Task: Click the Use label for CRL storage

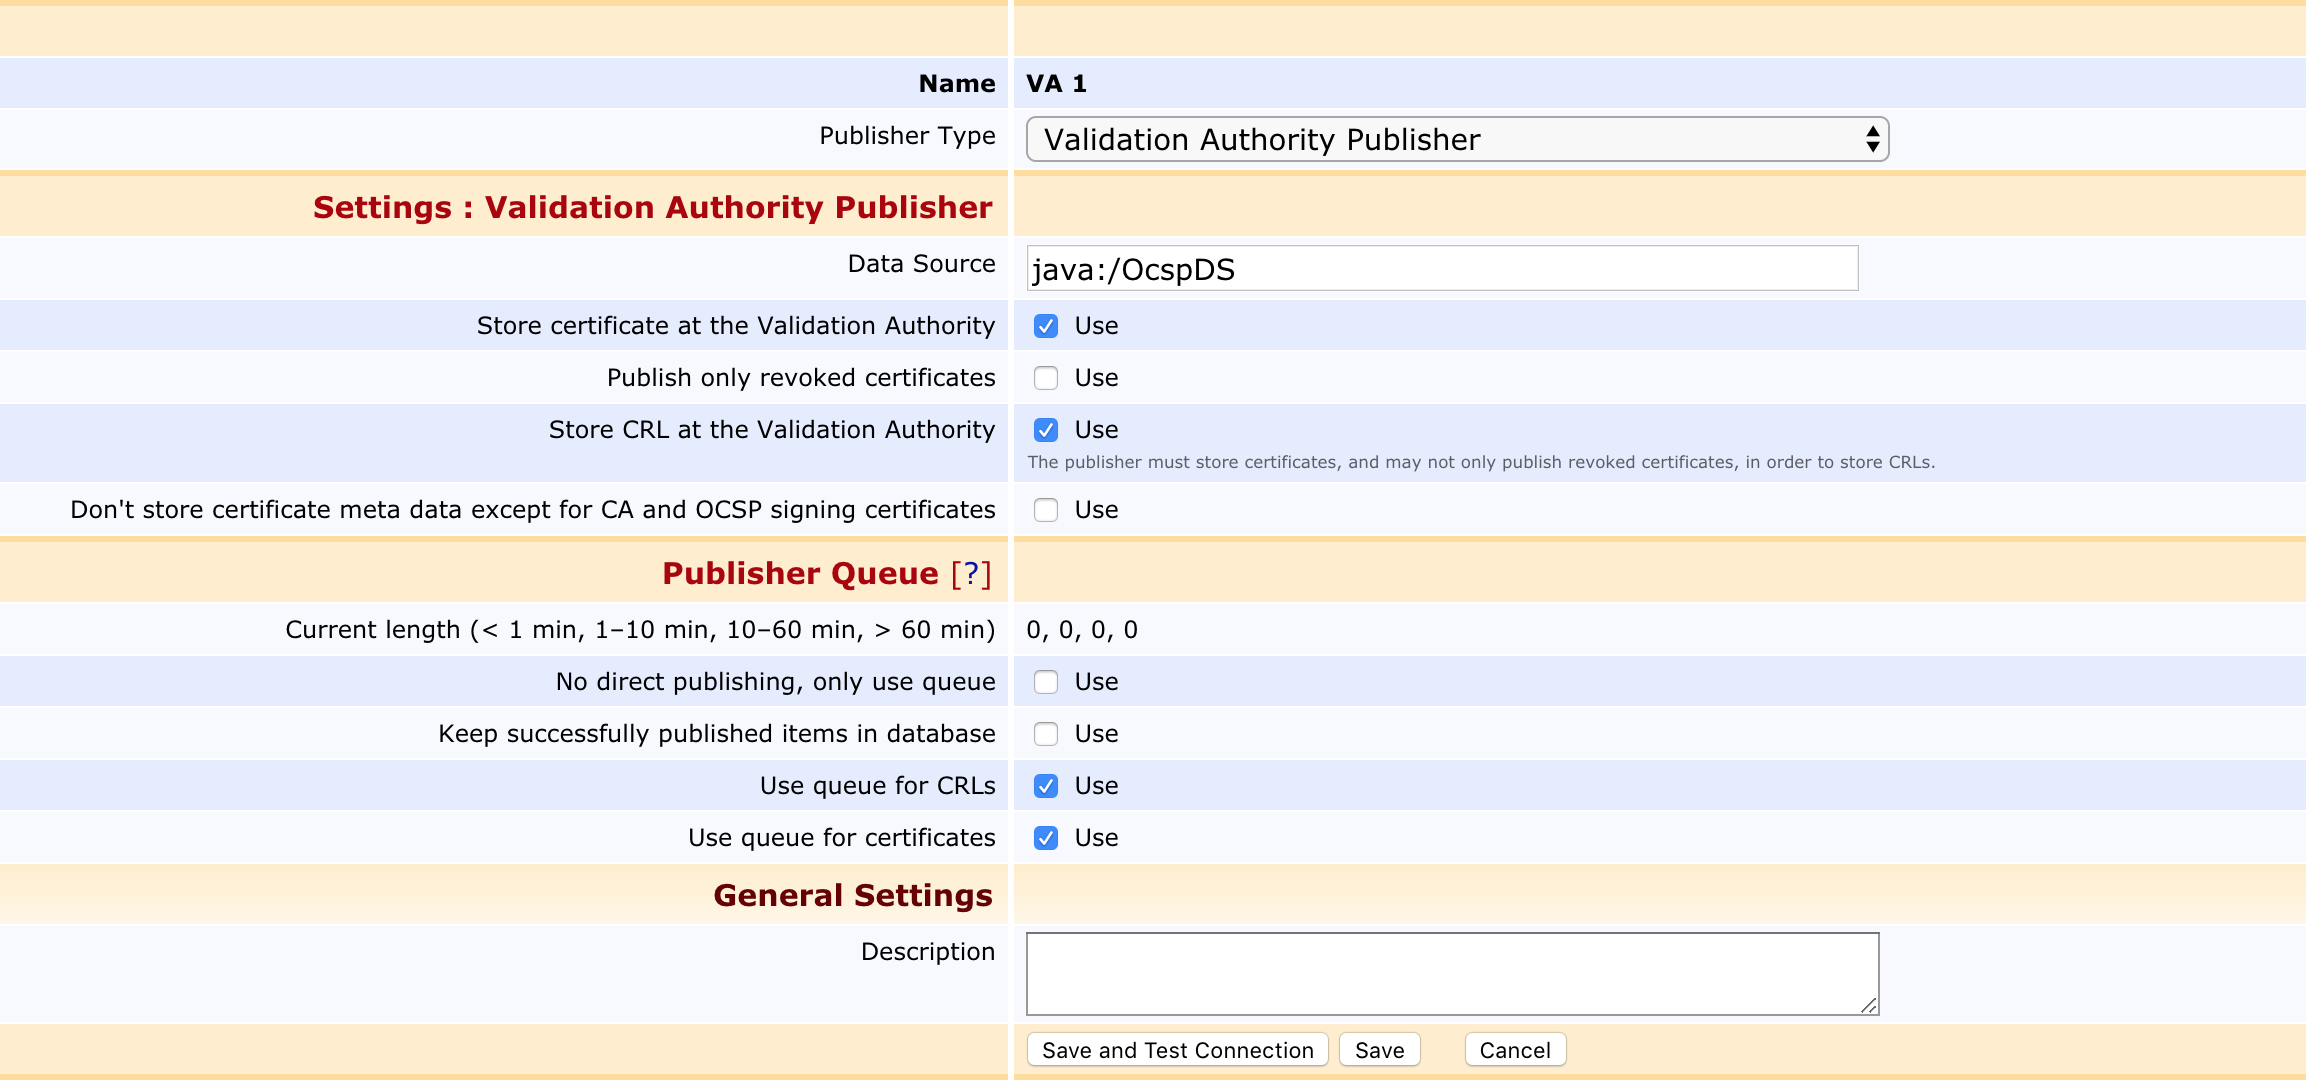Action: tap(1096, 430)
